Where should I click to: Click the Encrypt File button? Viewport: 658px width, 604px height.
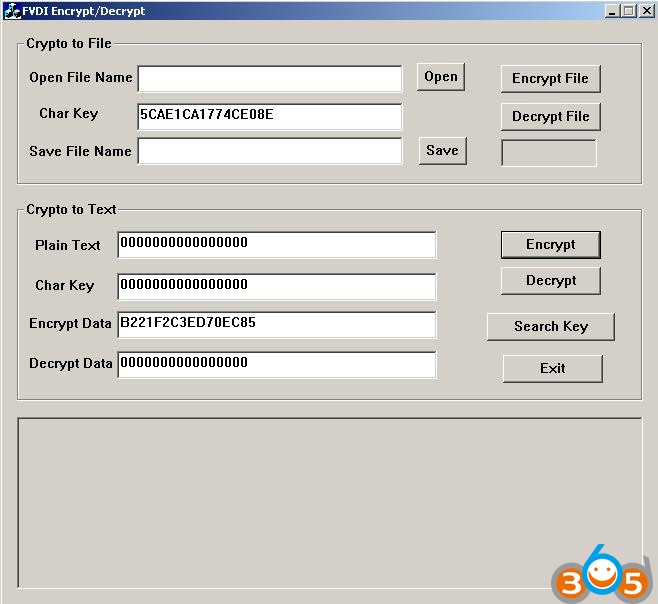[551, 78]
